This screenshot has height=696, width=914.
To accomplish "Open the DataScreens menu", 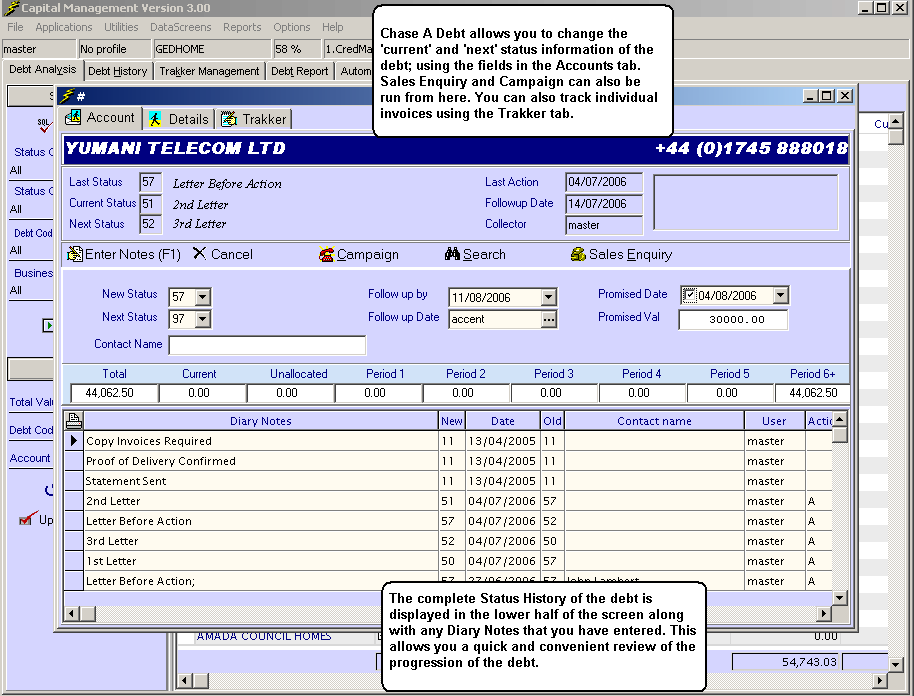I will point(180,27).
